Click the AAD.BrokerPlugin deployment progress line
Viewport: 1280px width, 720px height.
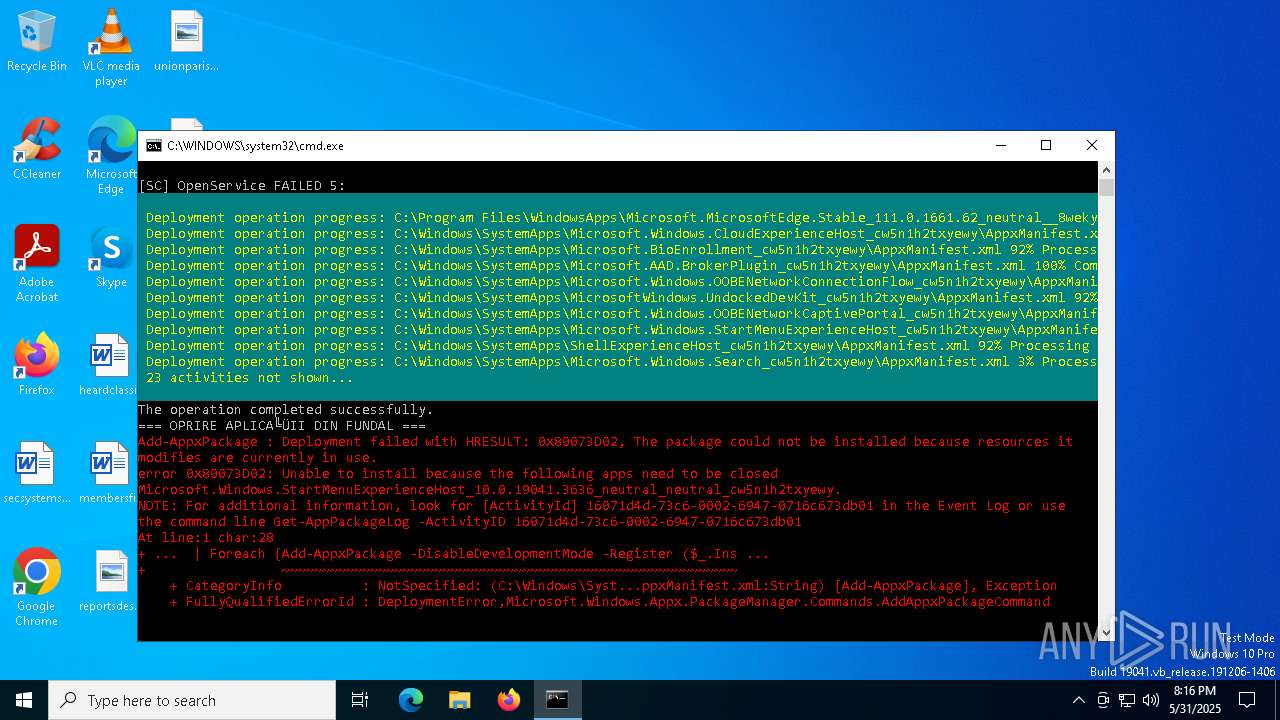[x=621, y=266]
